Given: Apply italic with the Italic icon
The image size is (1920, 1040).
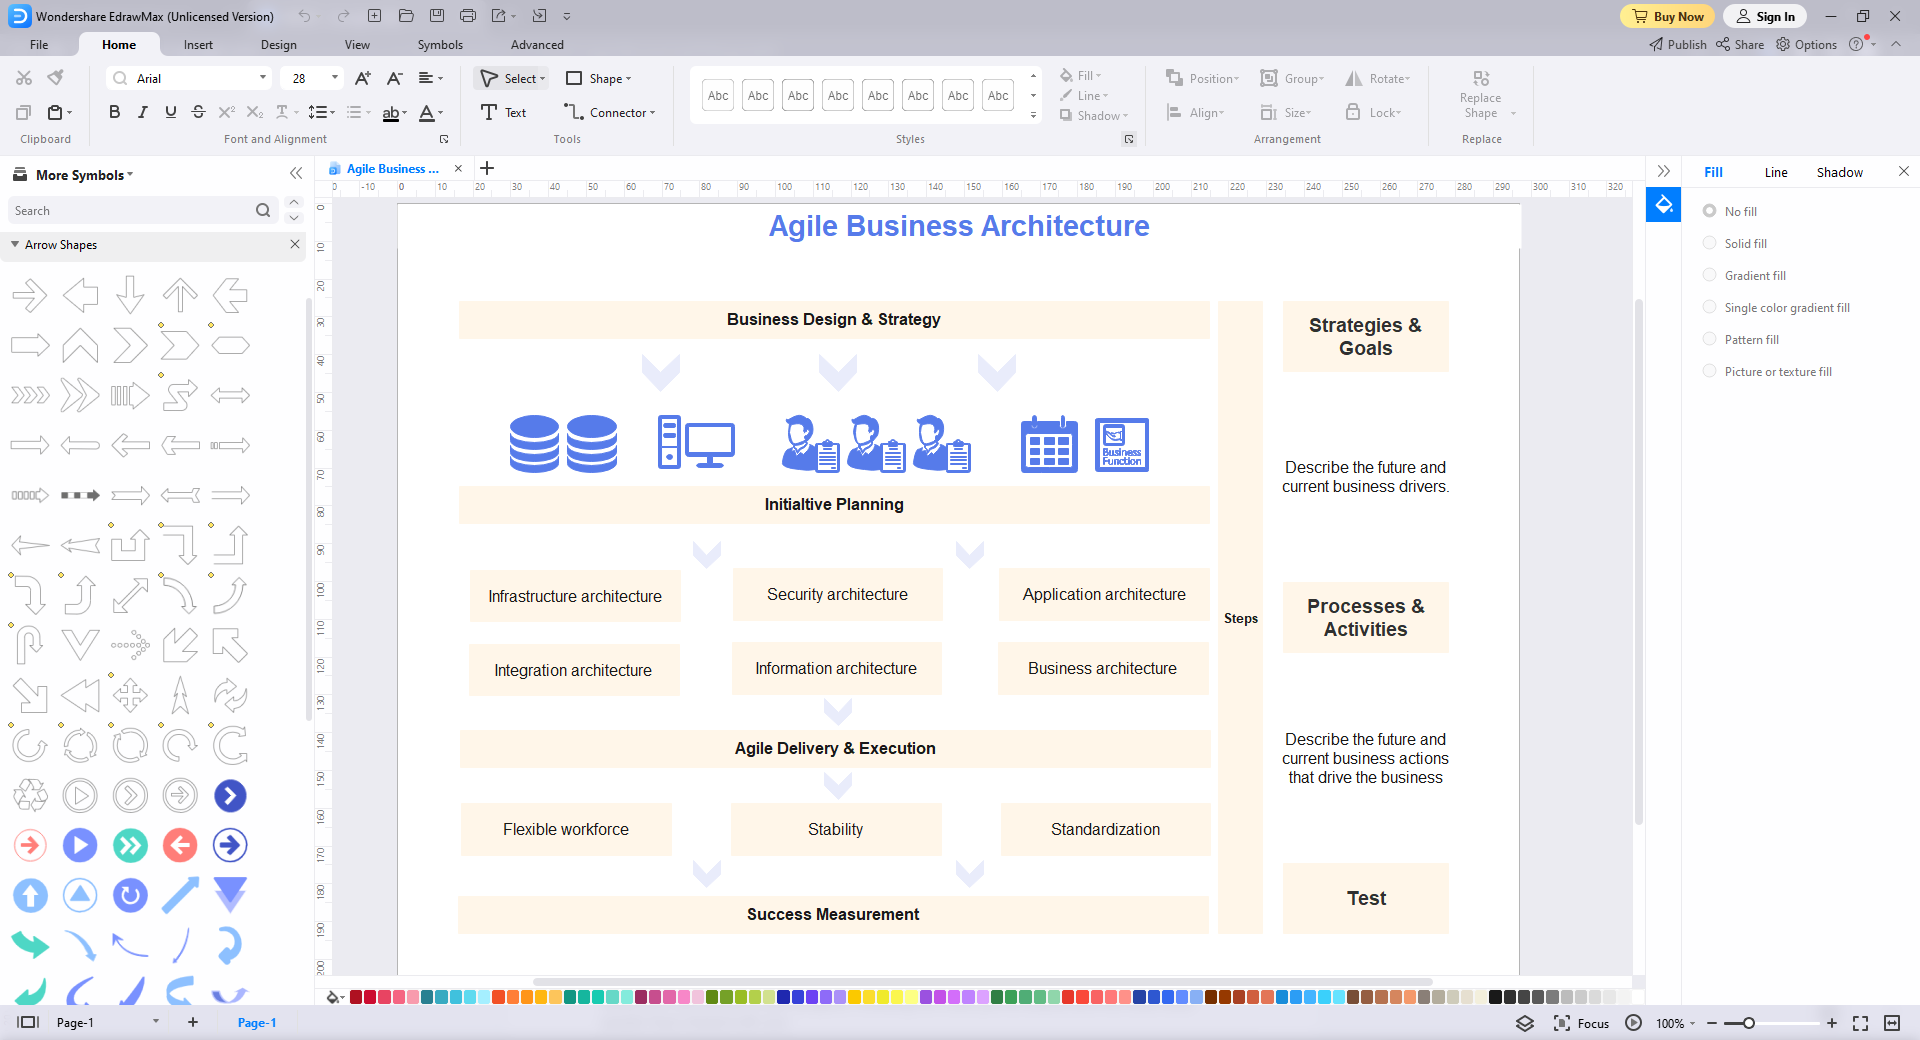Looking at the screenshot, I should pos(142,112).
